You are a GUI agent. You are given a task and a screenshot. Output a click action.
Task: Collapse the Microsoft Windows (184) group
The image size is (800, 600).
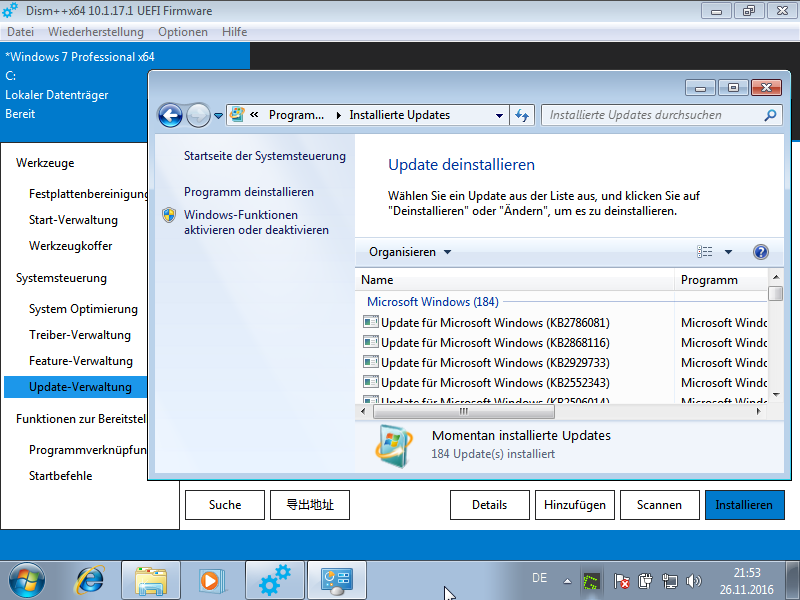tap(433, 302)
